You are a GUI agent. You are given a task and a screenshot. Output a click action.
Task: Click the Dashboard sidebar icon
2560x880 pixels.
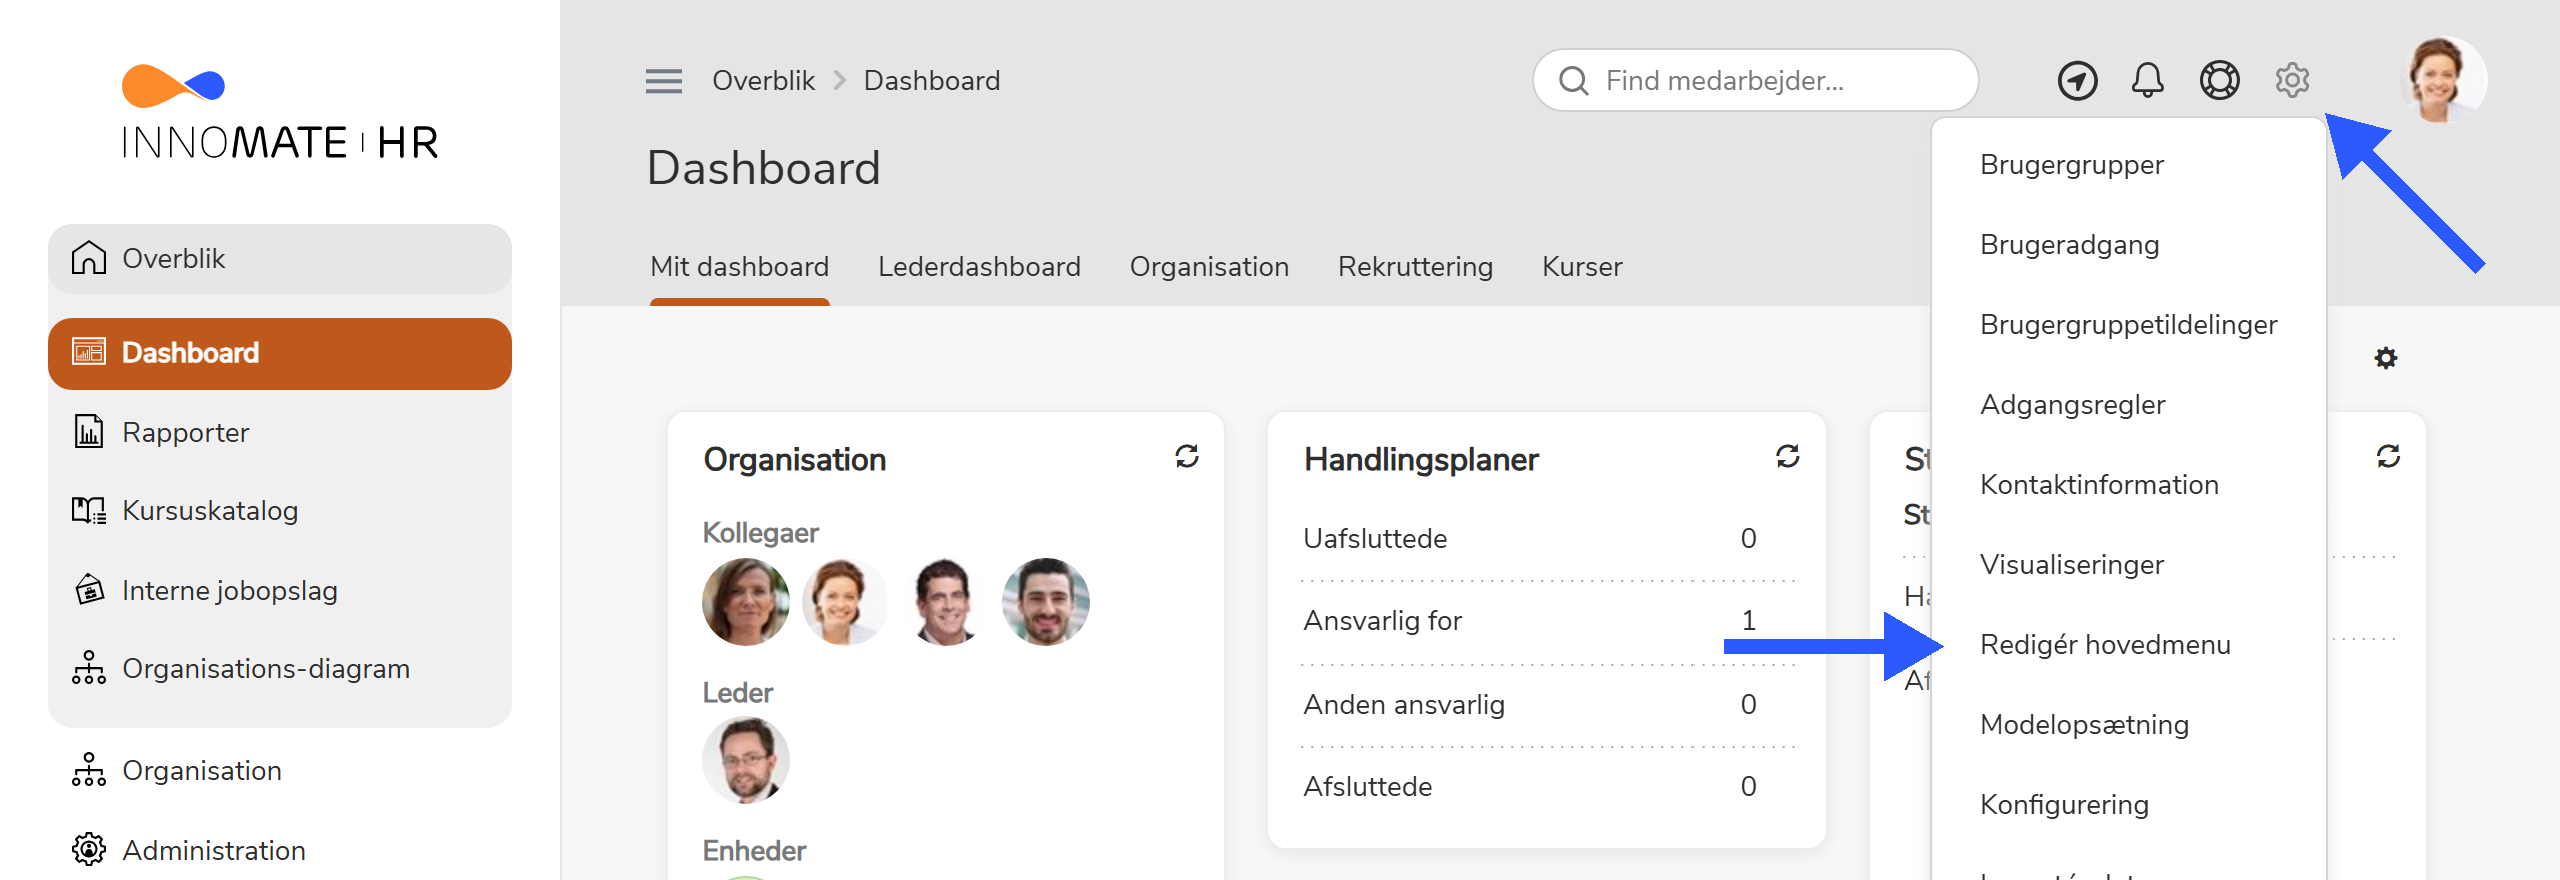pyautogui.click(x=89, y=352)
